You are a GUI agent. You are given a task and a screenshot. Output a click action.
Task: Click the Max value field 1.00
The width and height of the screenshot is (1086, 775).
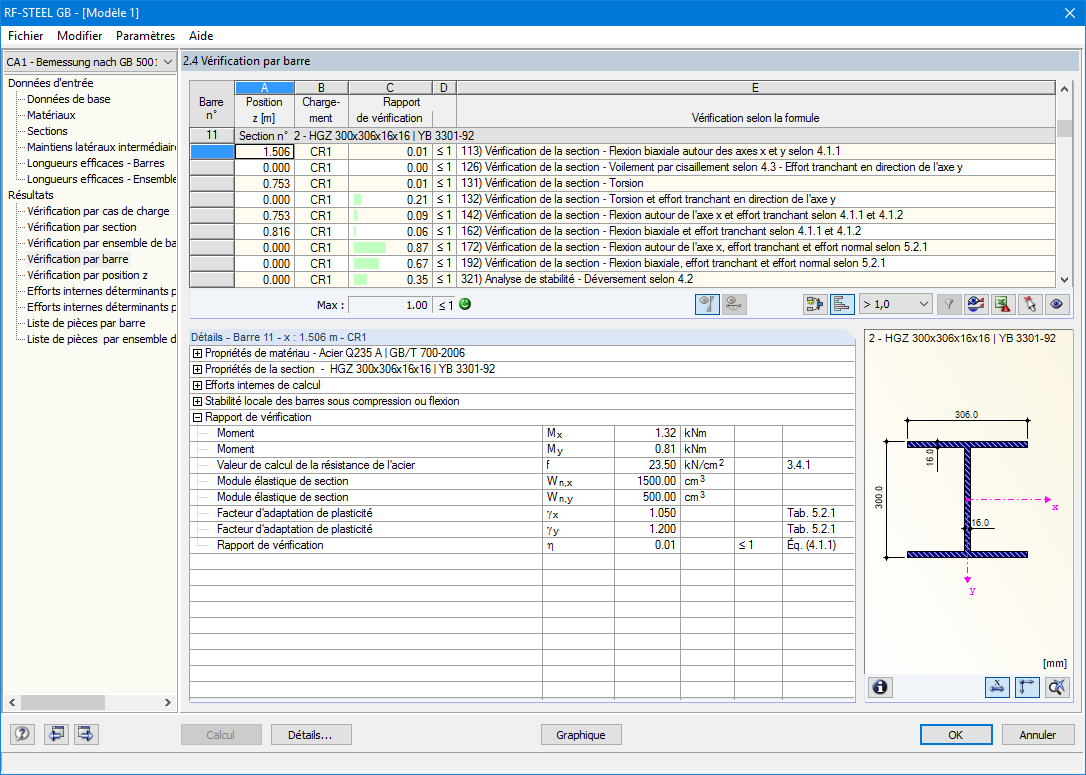coord(390,305)
